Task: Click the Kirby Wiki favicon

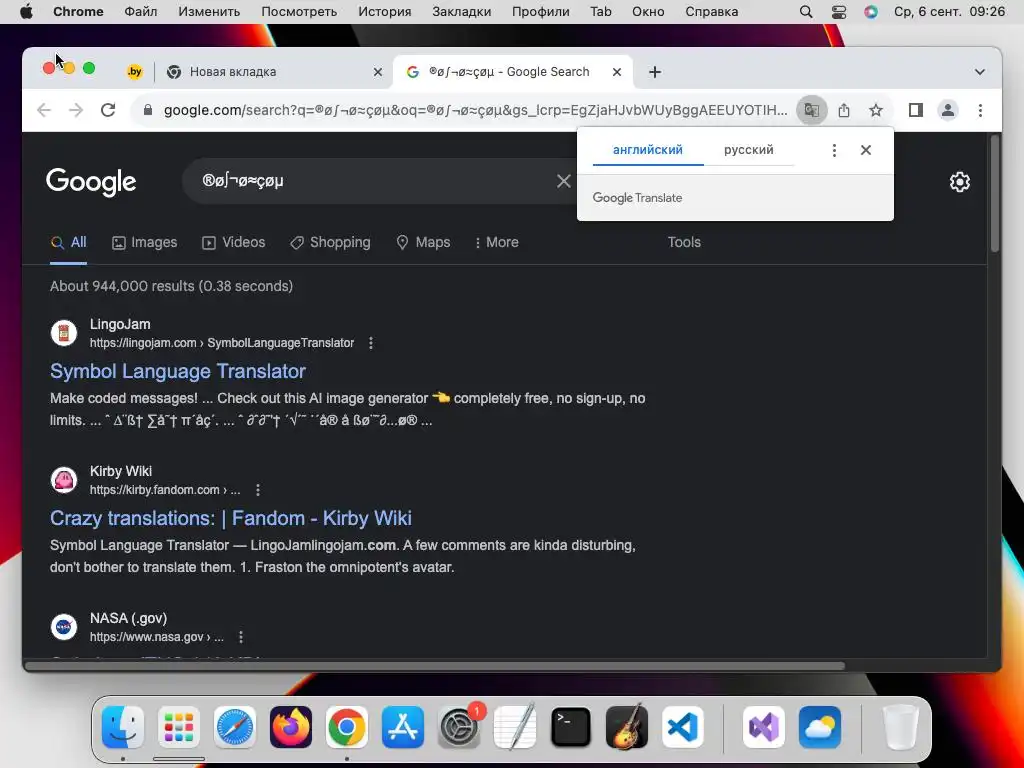Action: (x=64, y=480)
